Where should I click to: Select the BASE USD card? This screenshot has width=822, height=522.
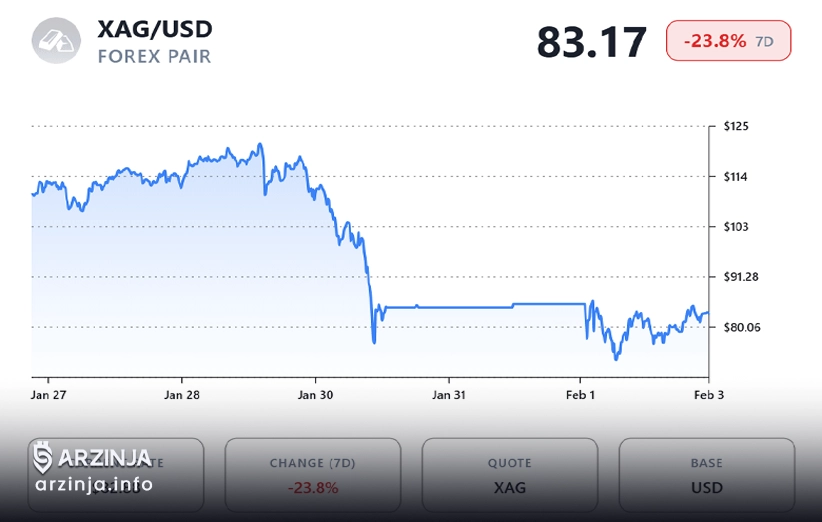[x=706, y=475]
